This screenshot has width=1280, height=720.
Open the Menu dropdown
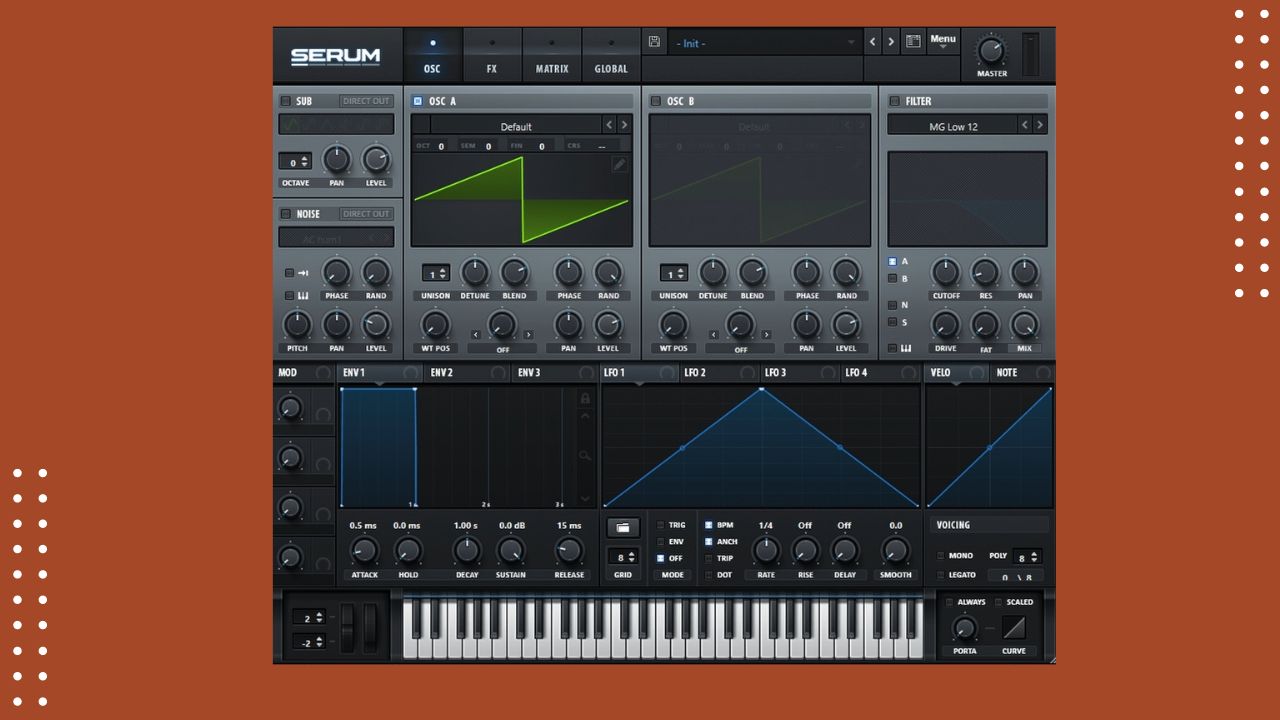point(942,42)
